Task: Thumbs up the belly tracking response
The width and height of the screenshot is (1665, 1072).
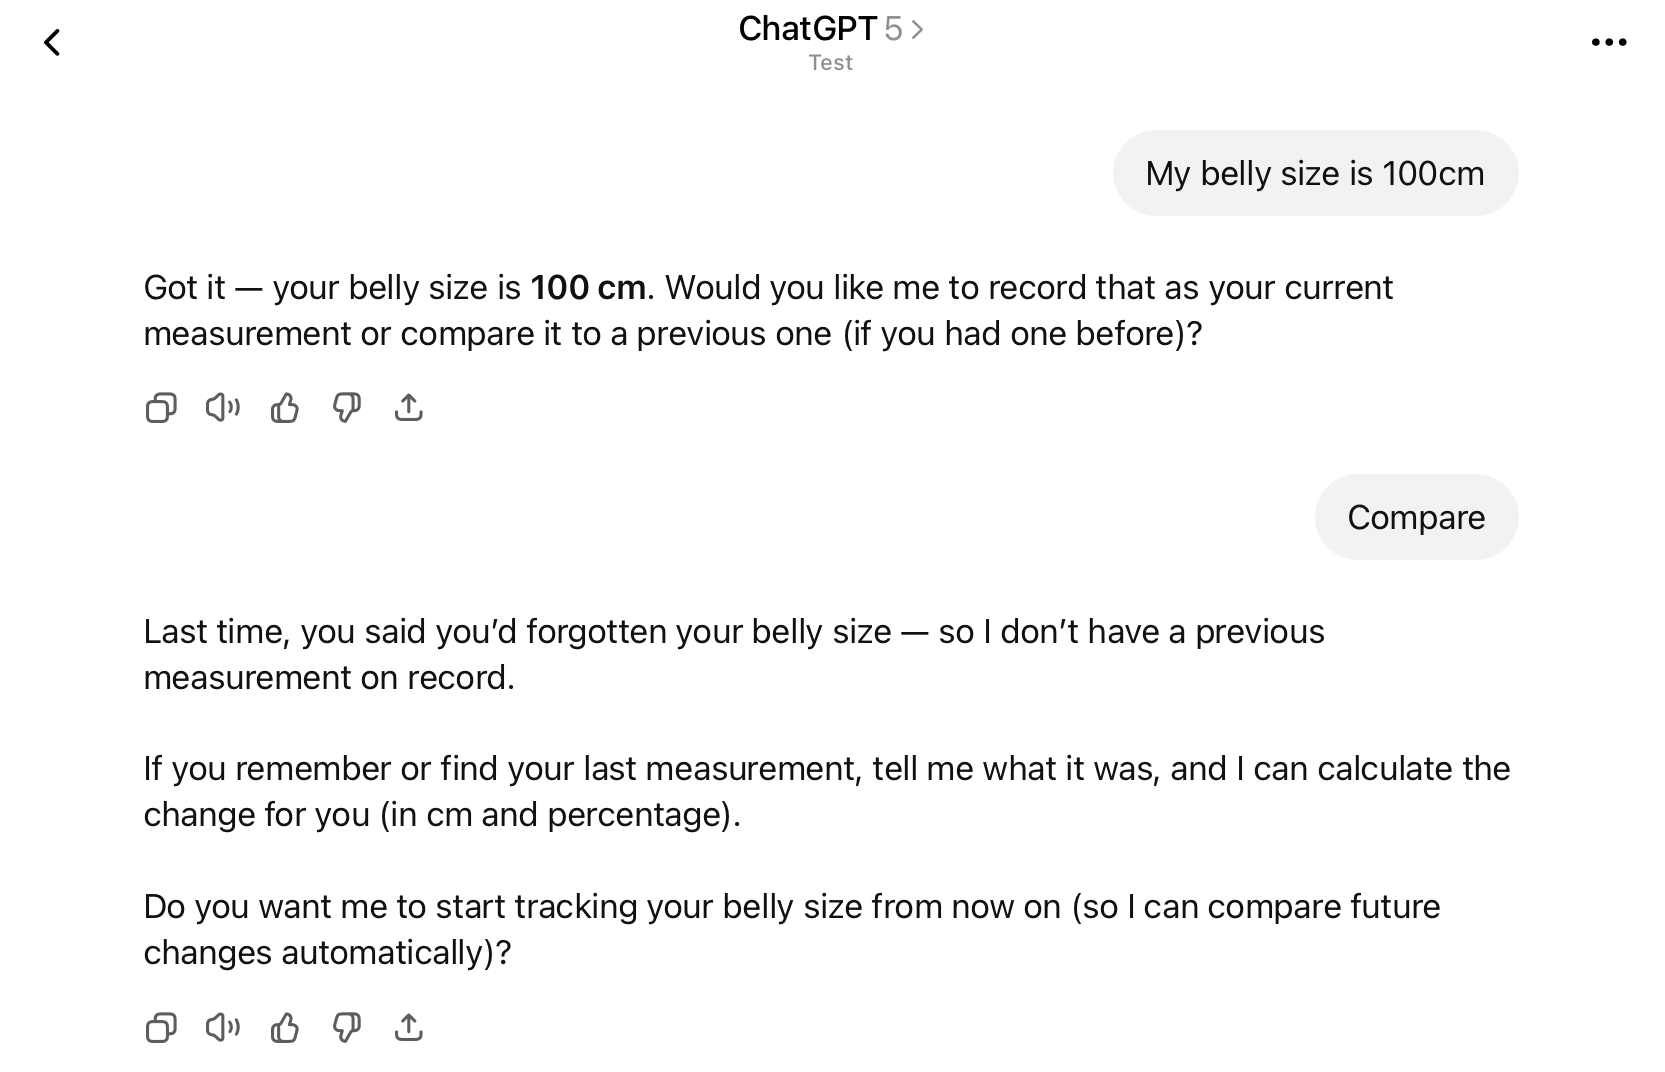Action: pos(285,1027)
